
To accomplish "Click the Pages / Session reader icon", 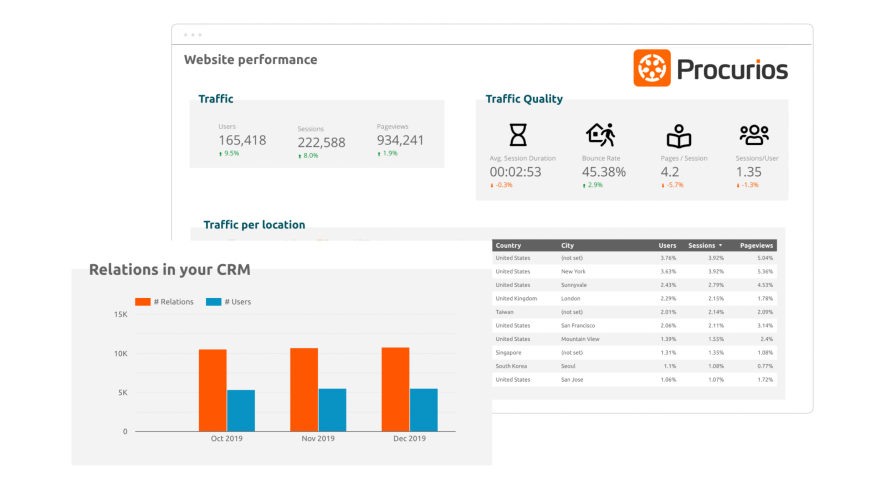I will [x=679, y=136].
